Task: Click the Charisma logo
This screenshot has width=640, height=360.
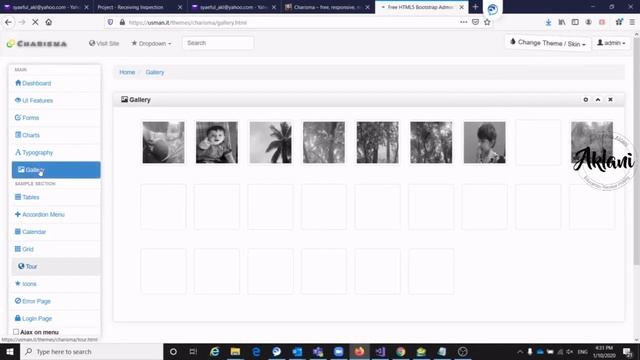Action: click(x=37, y=43)
